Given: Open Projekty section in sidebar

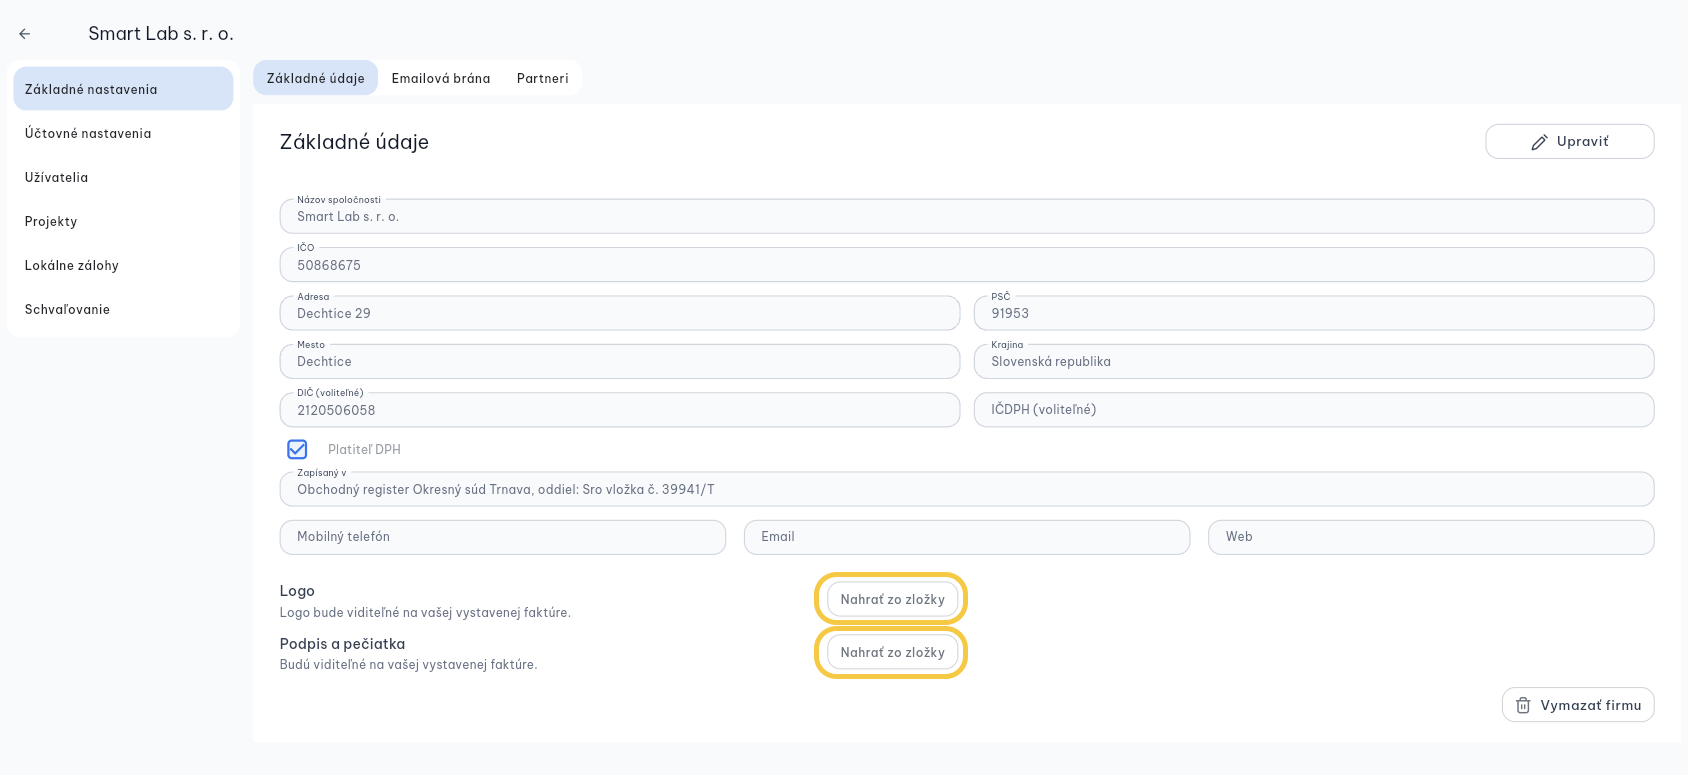Looking at the screenshot, I should click(123, 221).
